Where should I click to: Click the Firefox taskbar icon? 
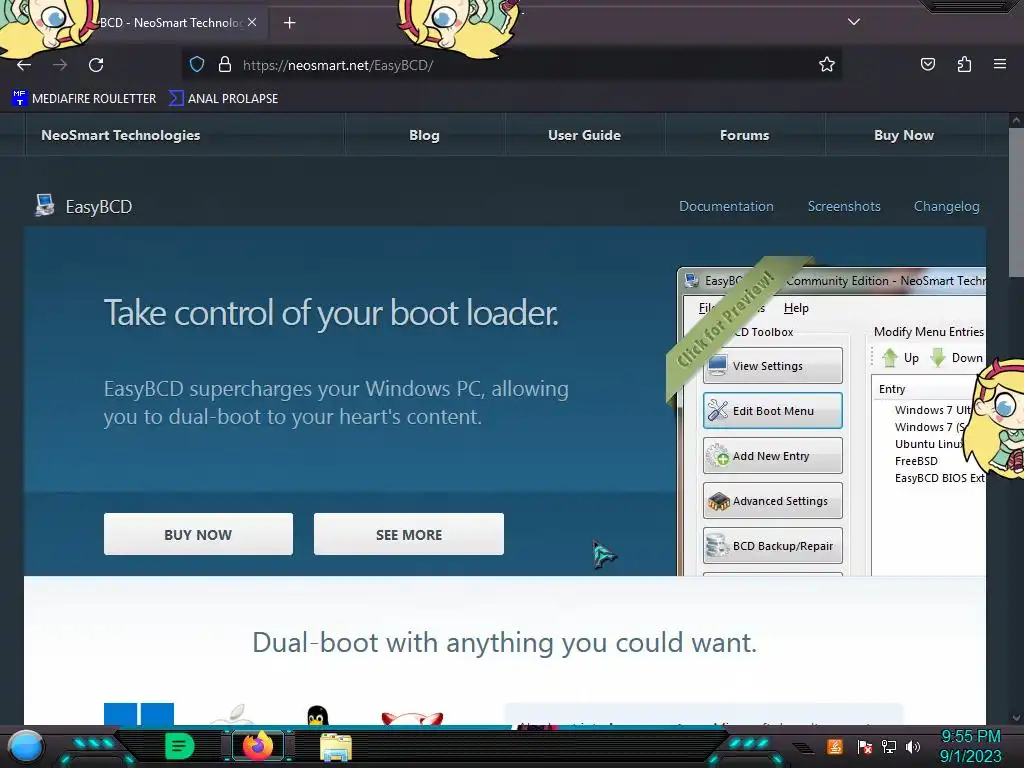[258, 746]
